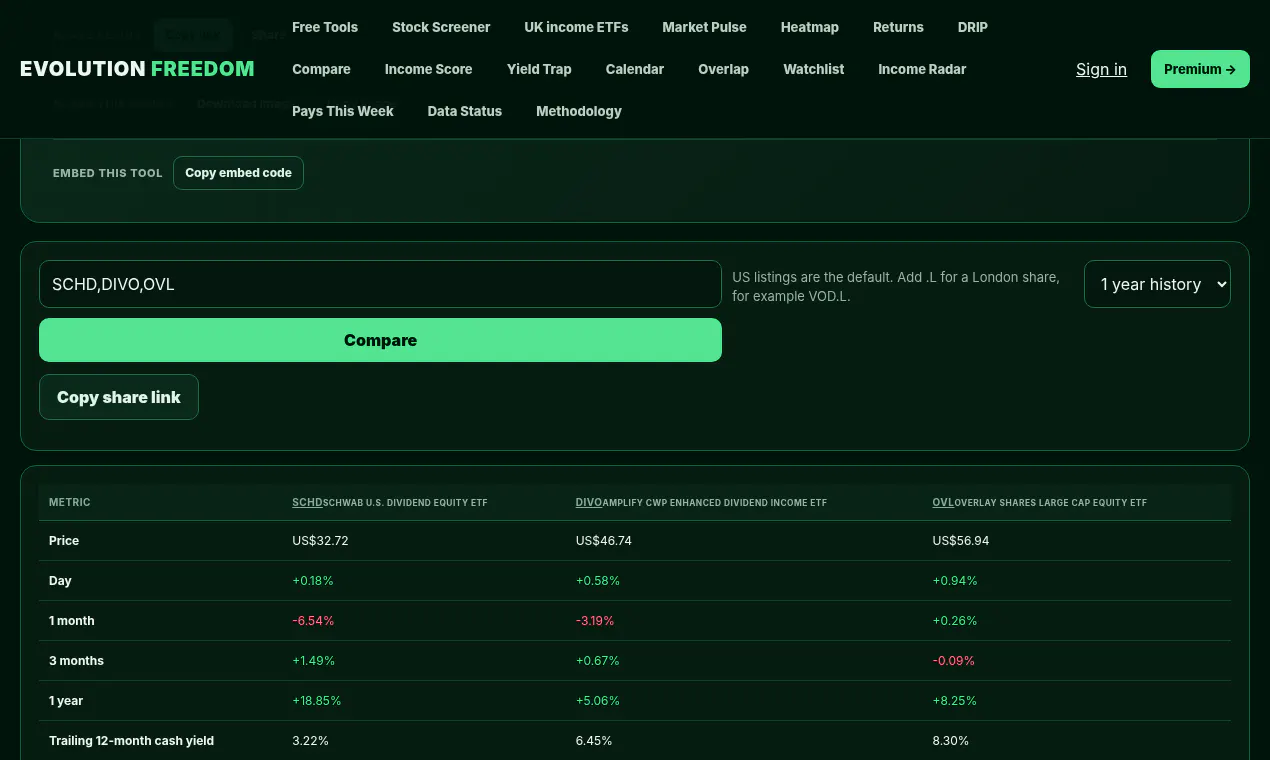Image resolution: width=1270 pixels, height=760 pixels.
Task: Click Copy embed code button
Action: 238,173
